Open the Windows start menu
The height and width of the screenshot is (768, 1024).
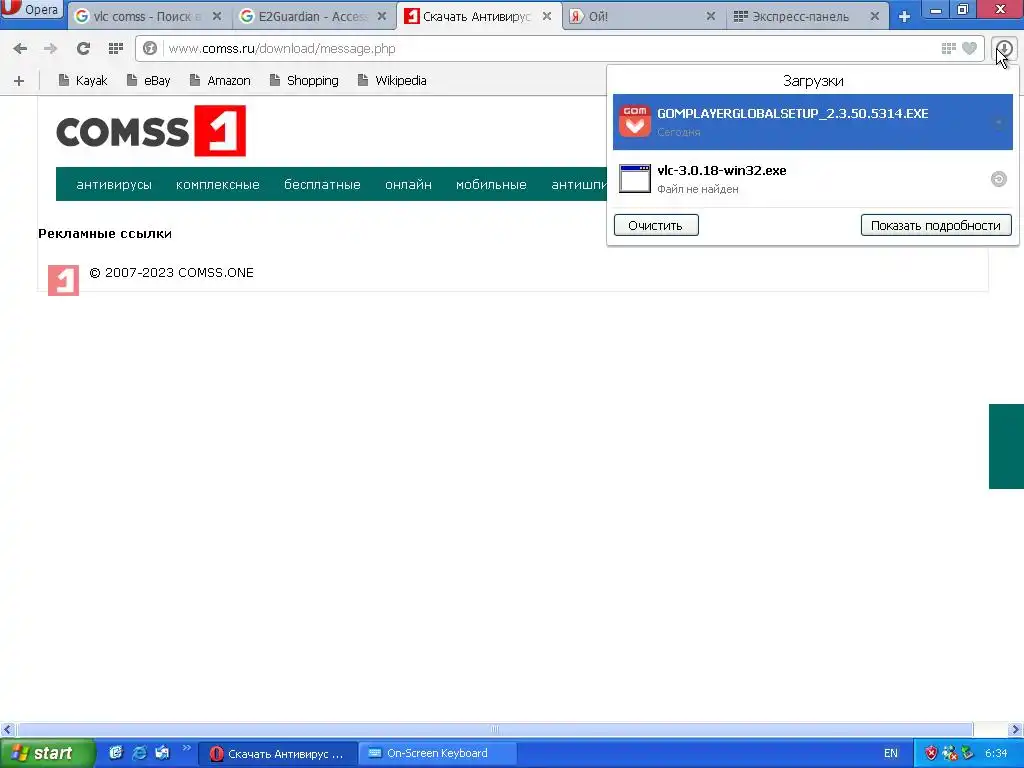coord(46,753)
